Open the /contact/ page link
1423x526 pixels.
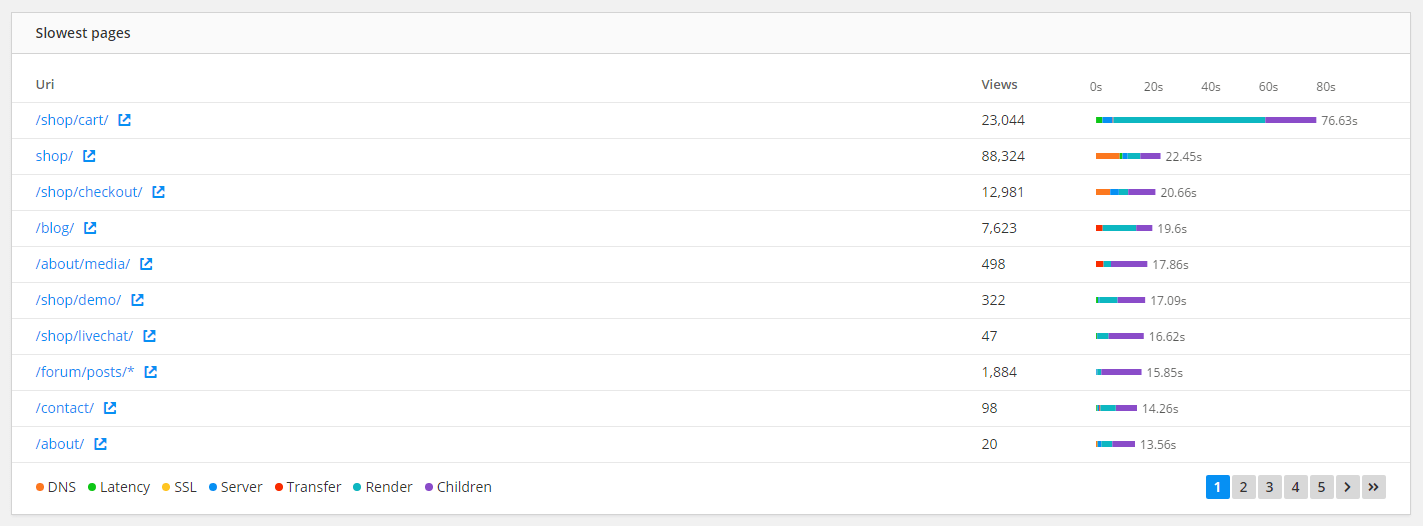point(65,408)
